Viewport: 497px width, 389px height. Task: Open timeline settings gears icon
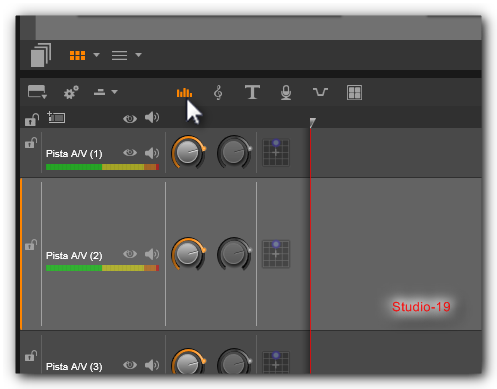pyautogui.click(x=71, y=92)
